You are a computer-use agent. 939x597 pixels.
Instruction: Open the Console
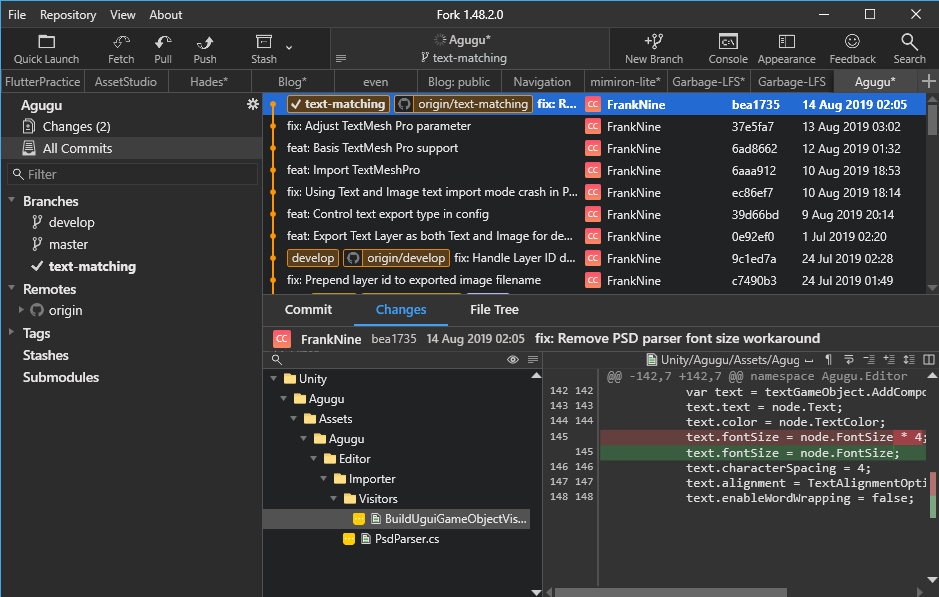728,49
